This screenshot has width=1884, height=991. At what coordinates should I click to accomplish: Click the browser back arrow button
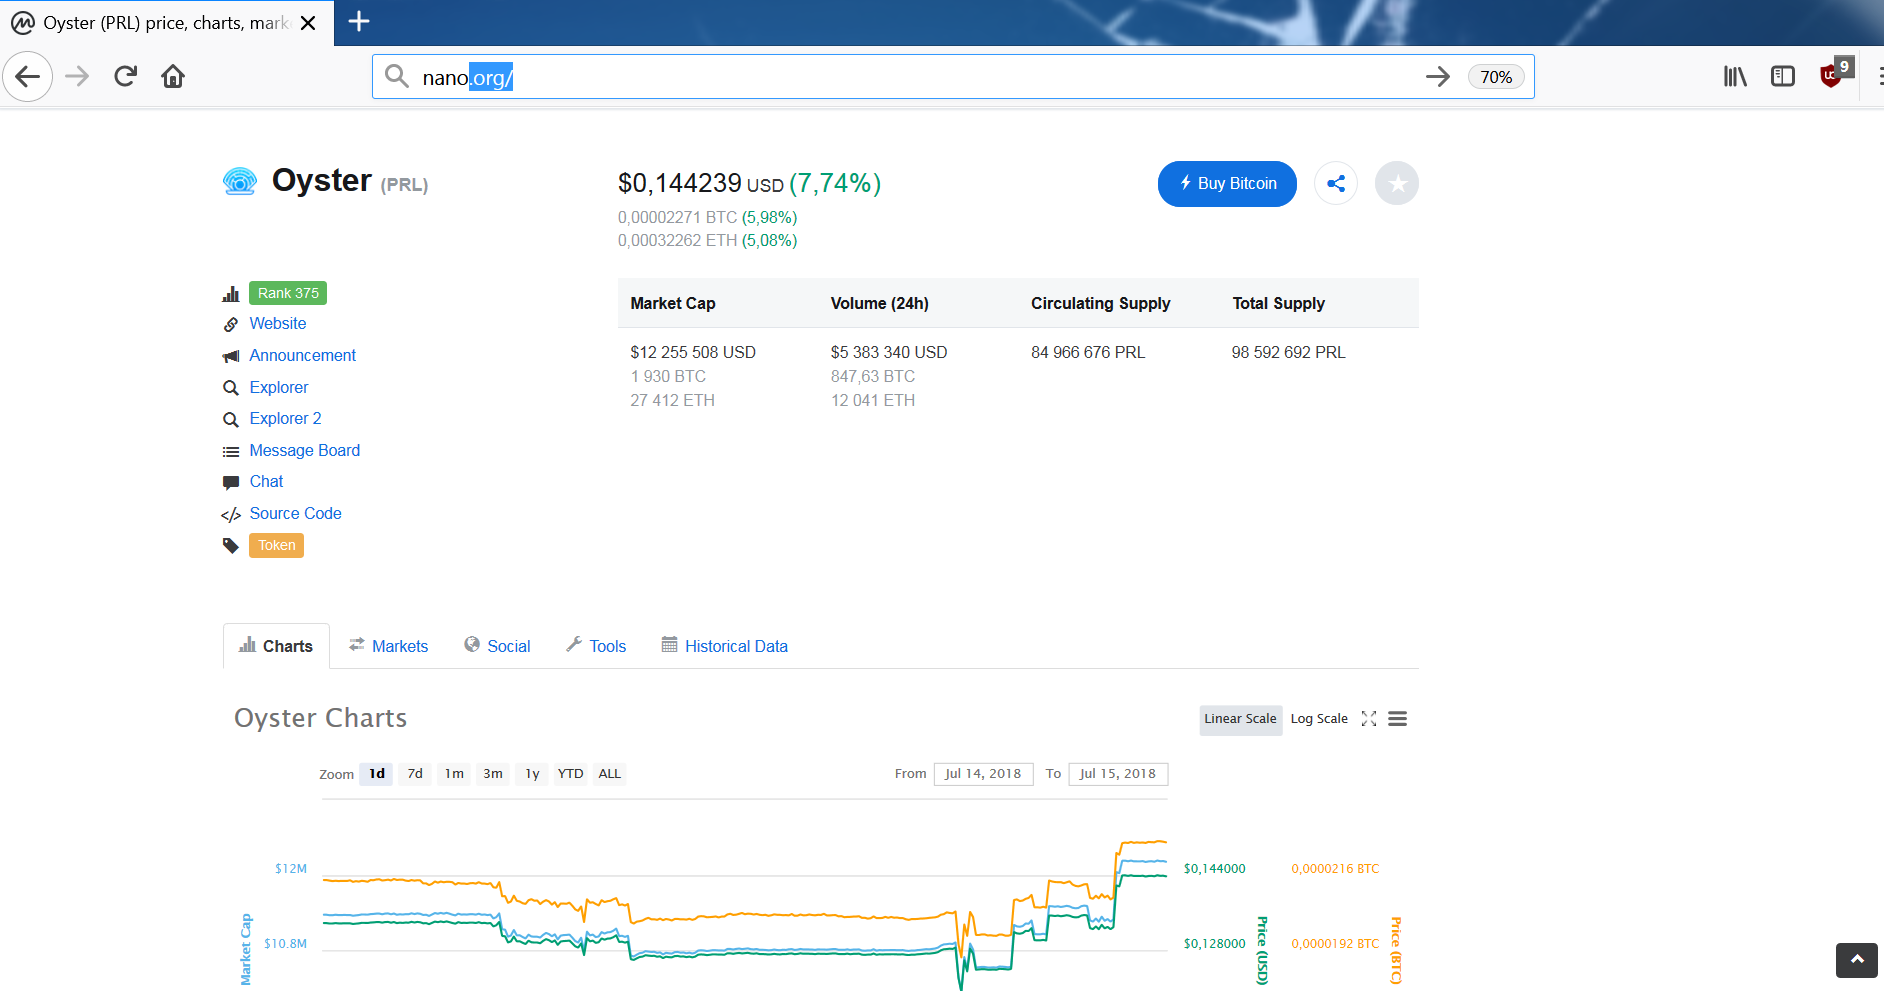(28, 77)
